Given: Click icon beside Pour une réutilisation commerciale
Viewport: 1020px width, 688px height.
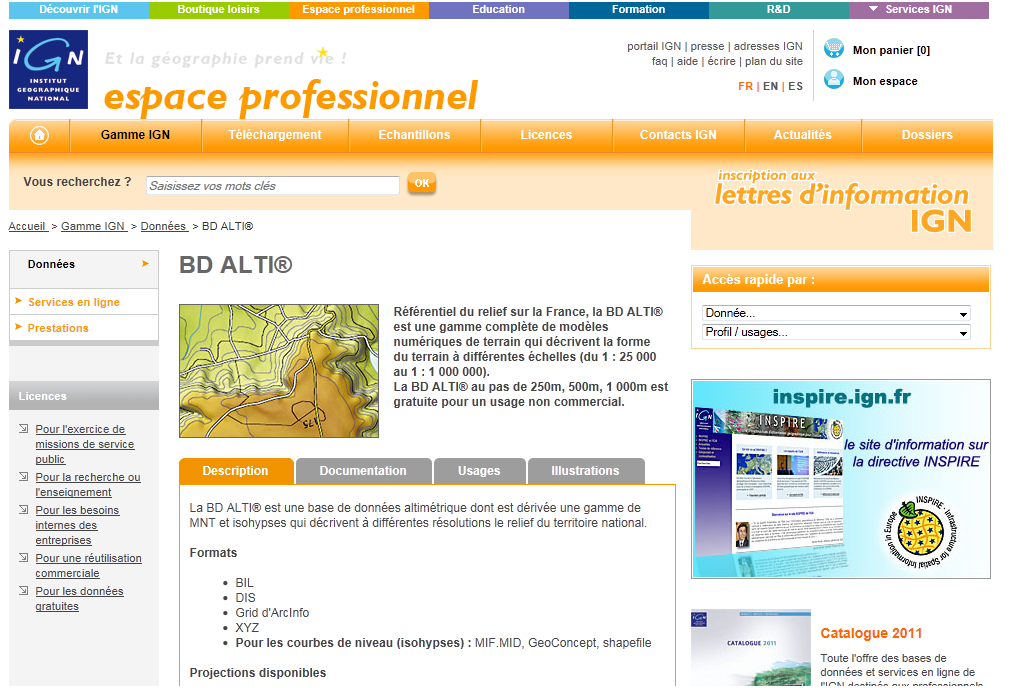Looking at the screenshot, I should click(x=24, y=557).
